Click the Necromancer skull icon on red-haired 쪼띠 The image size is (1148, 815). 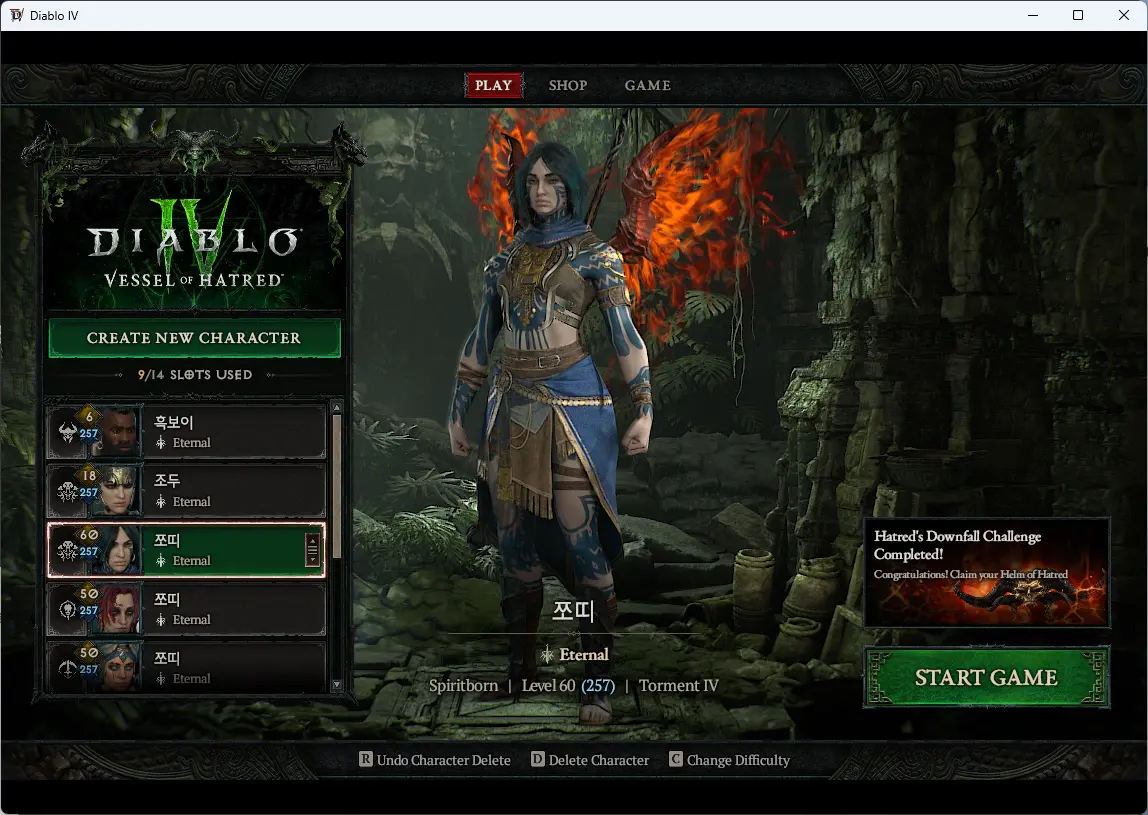(67, 609)
